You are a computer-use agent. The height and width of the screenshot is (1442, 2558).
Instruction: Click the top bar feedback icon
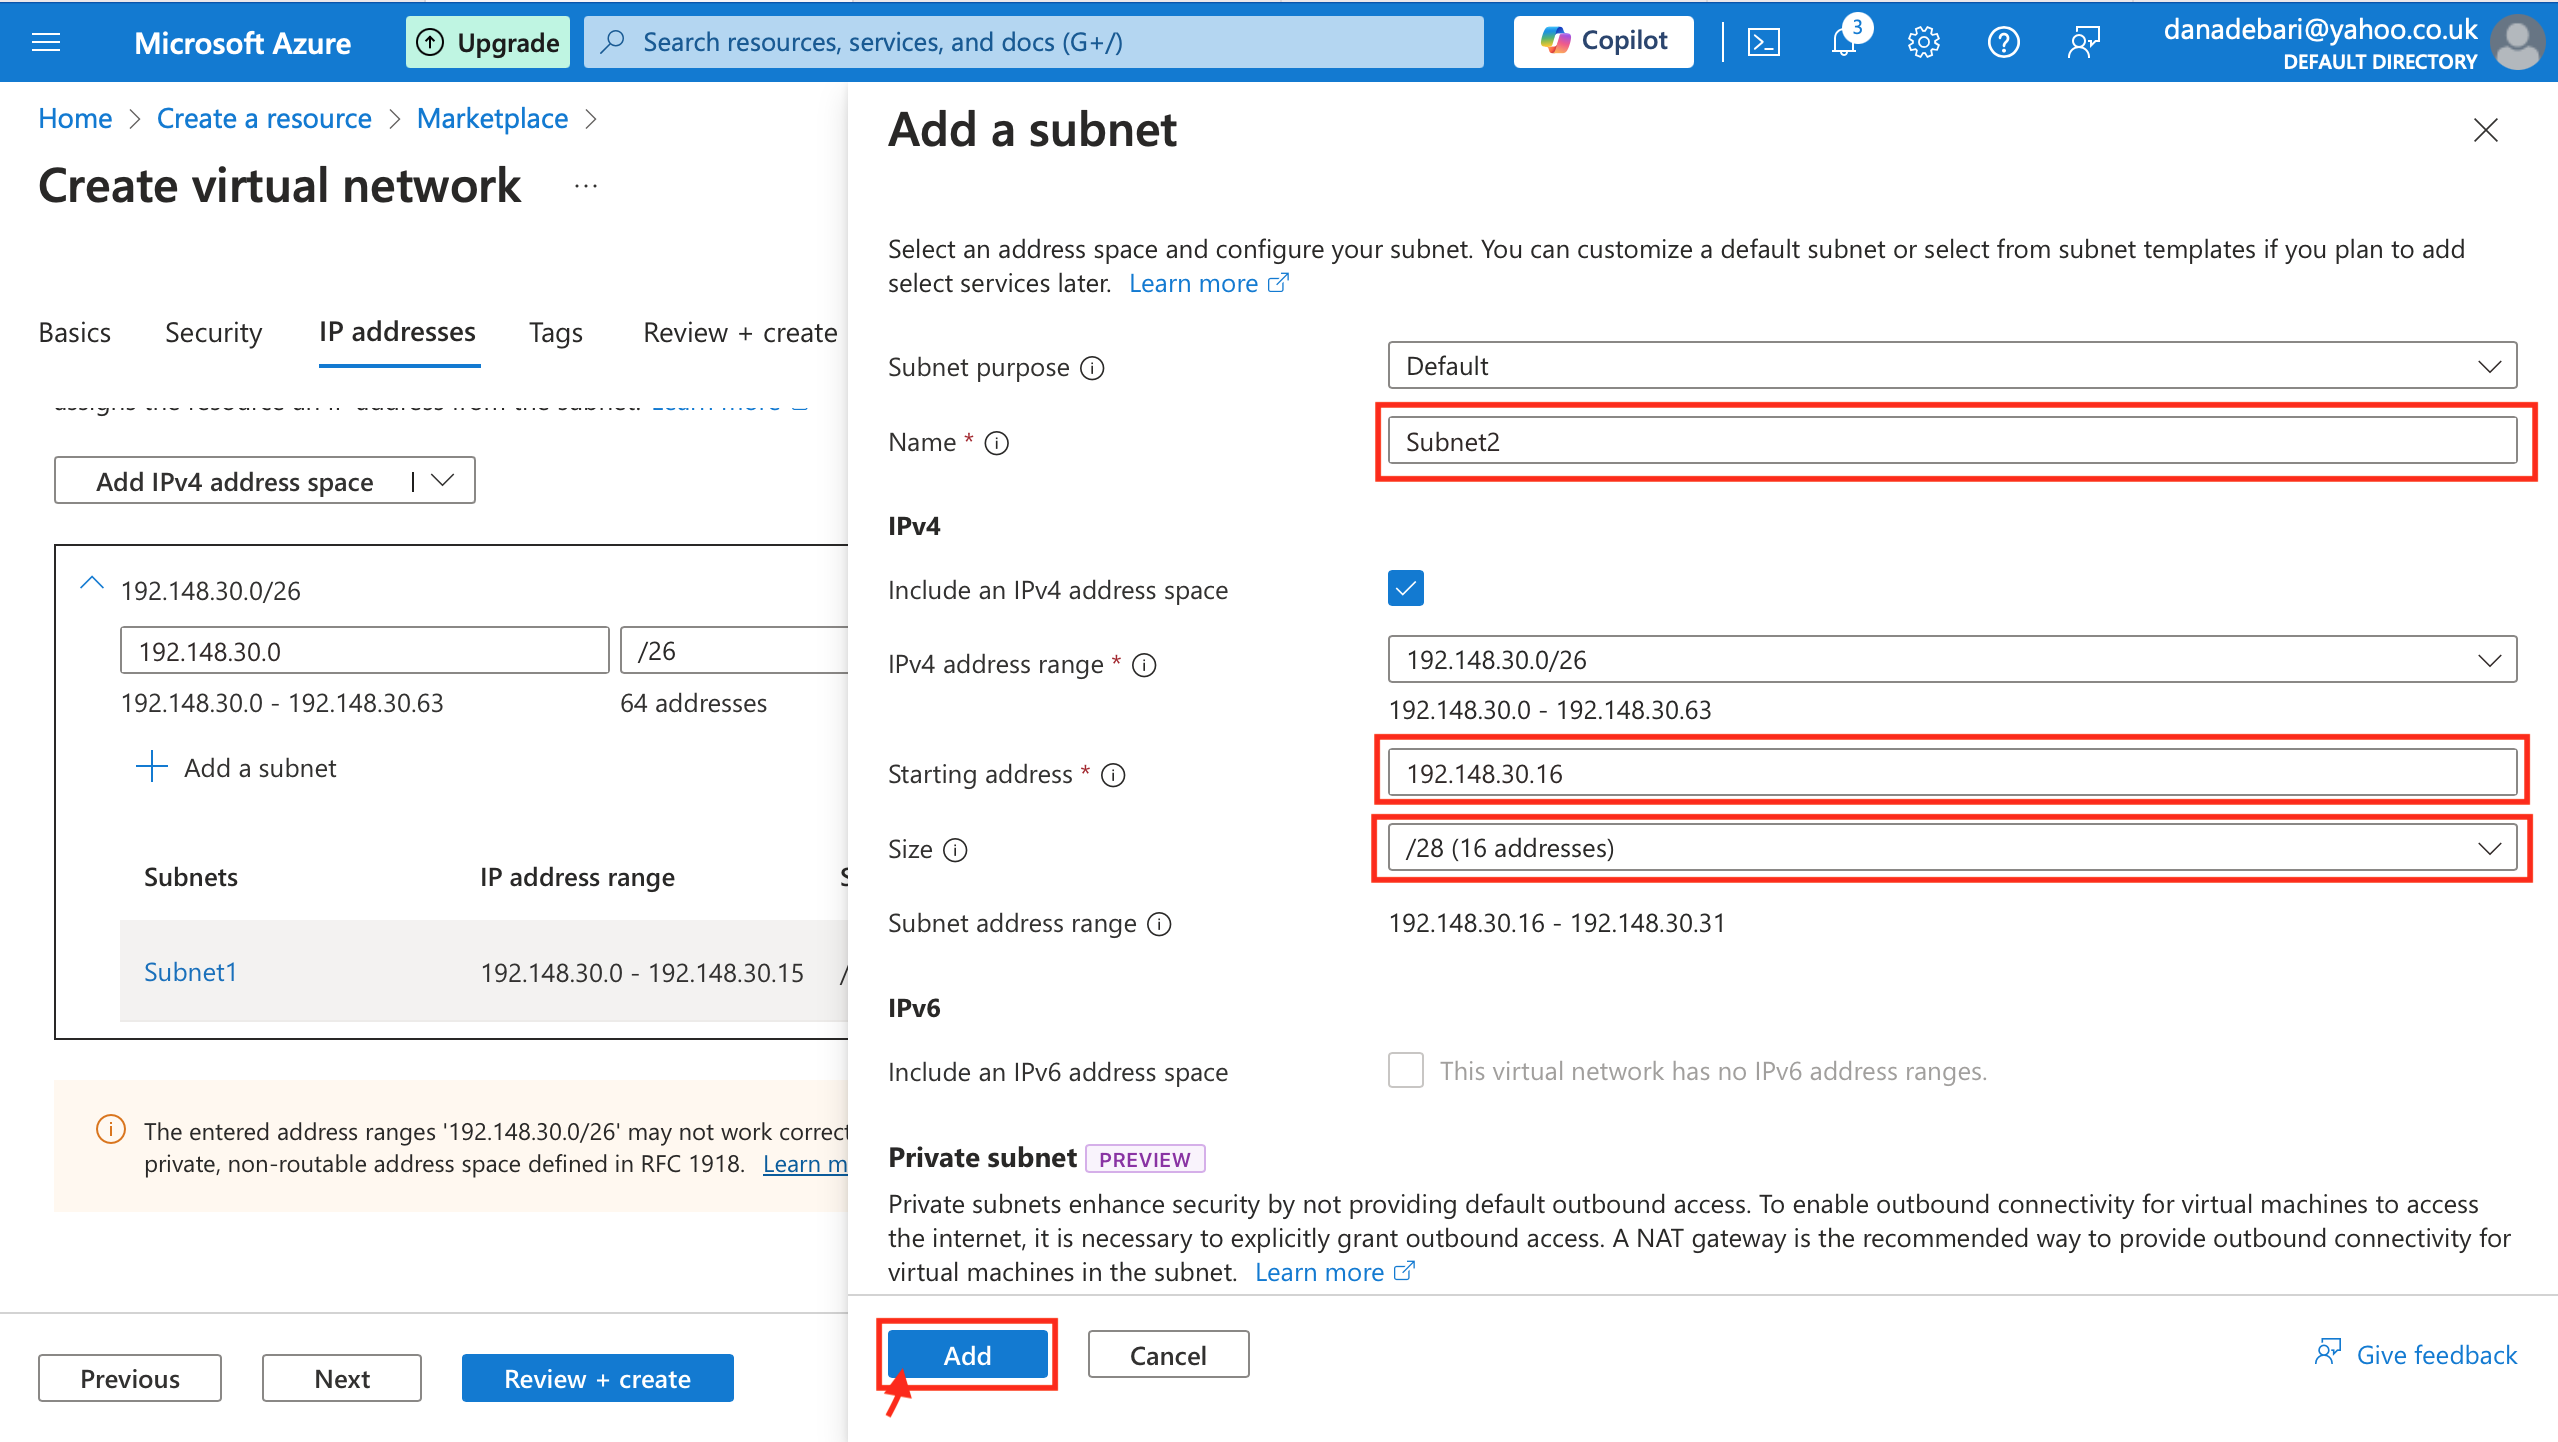(2083, 42)
